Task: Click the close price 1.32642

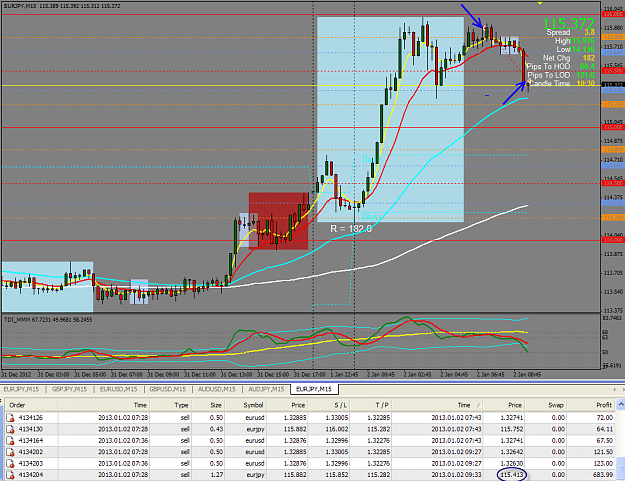Action: 511,452
